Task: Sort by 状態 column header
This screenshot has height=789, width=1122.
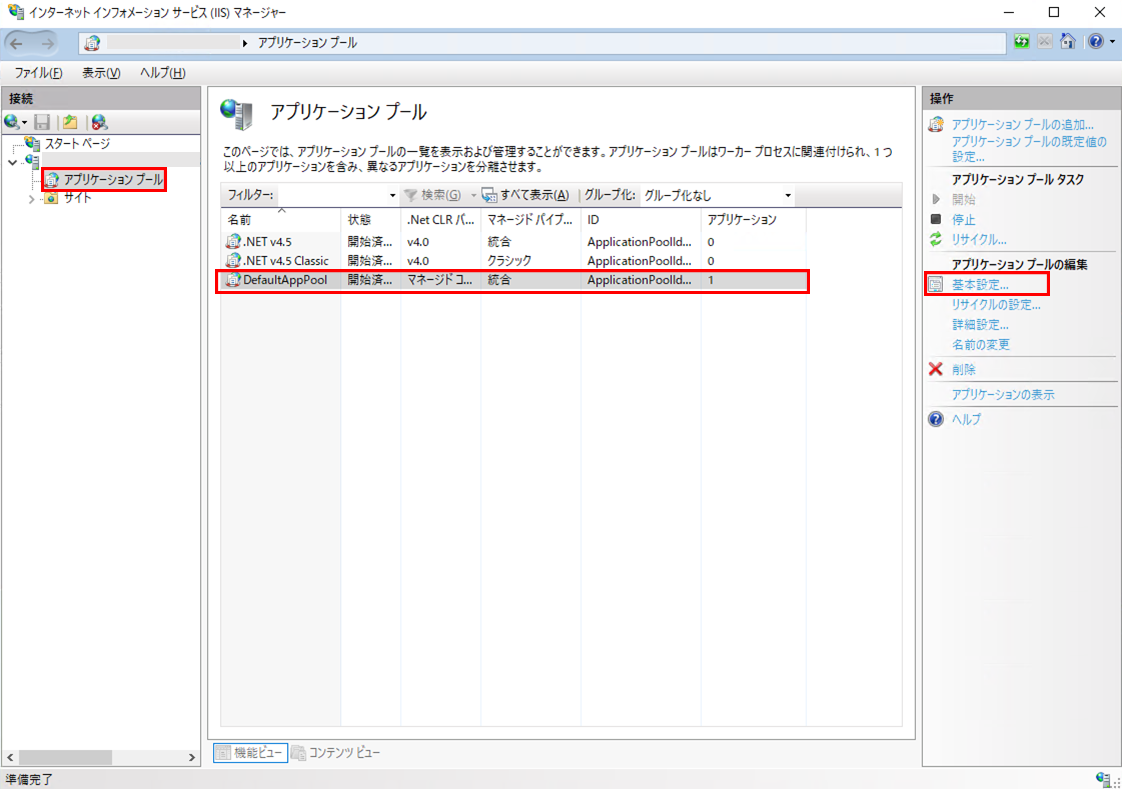Action: click(371, 220)
